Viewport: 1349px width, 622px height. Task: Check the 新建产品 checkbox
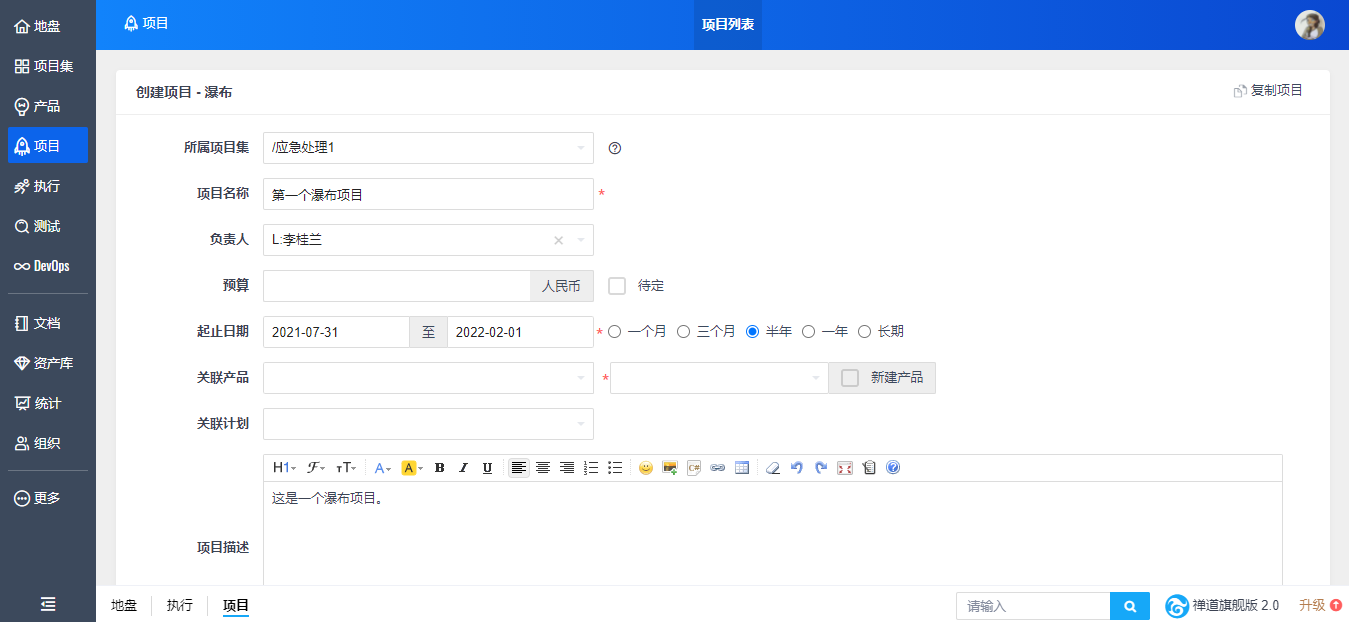[850, 378]
